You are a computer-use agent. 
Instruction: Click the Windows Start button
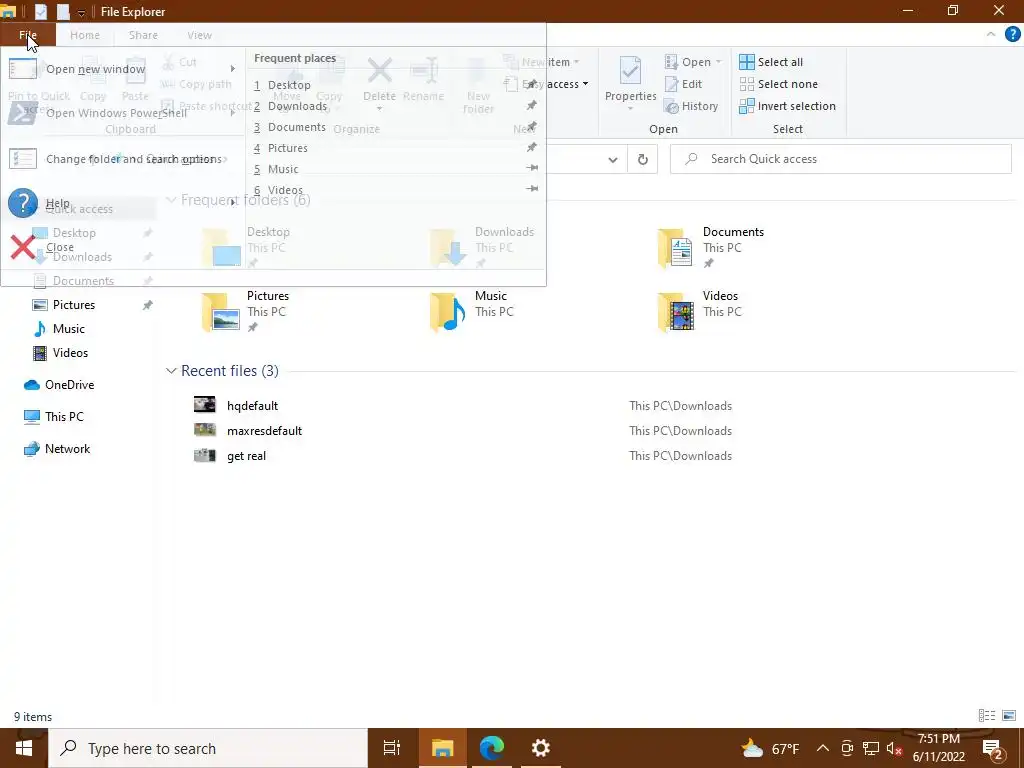(x=24, y=748)
